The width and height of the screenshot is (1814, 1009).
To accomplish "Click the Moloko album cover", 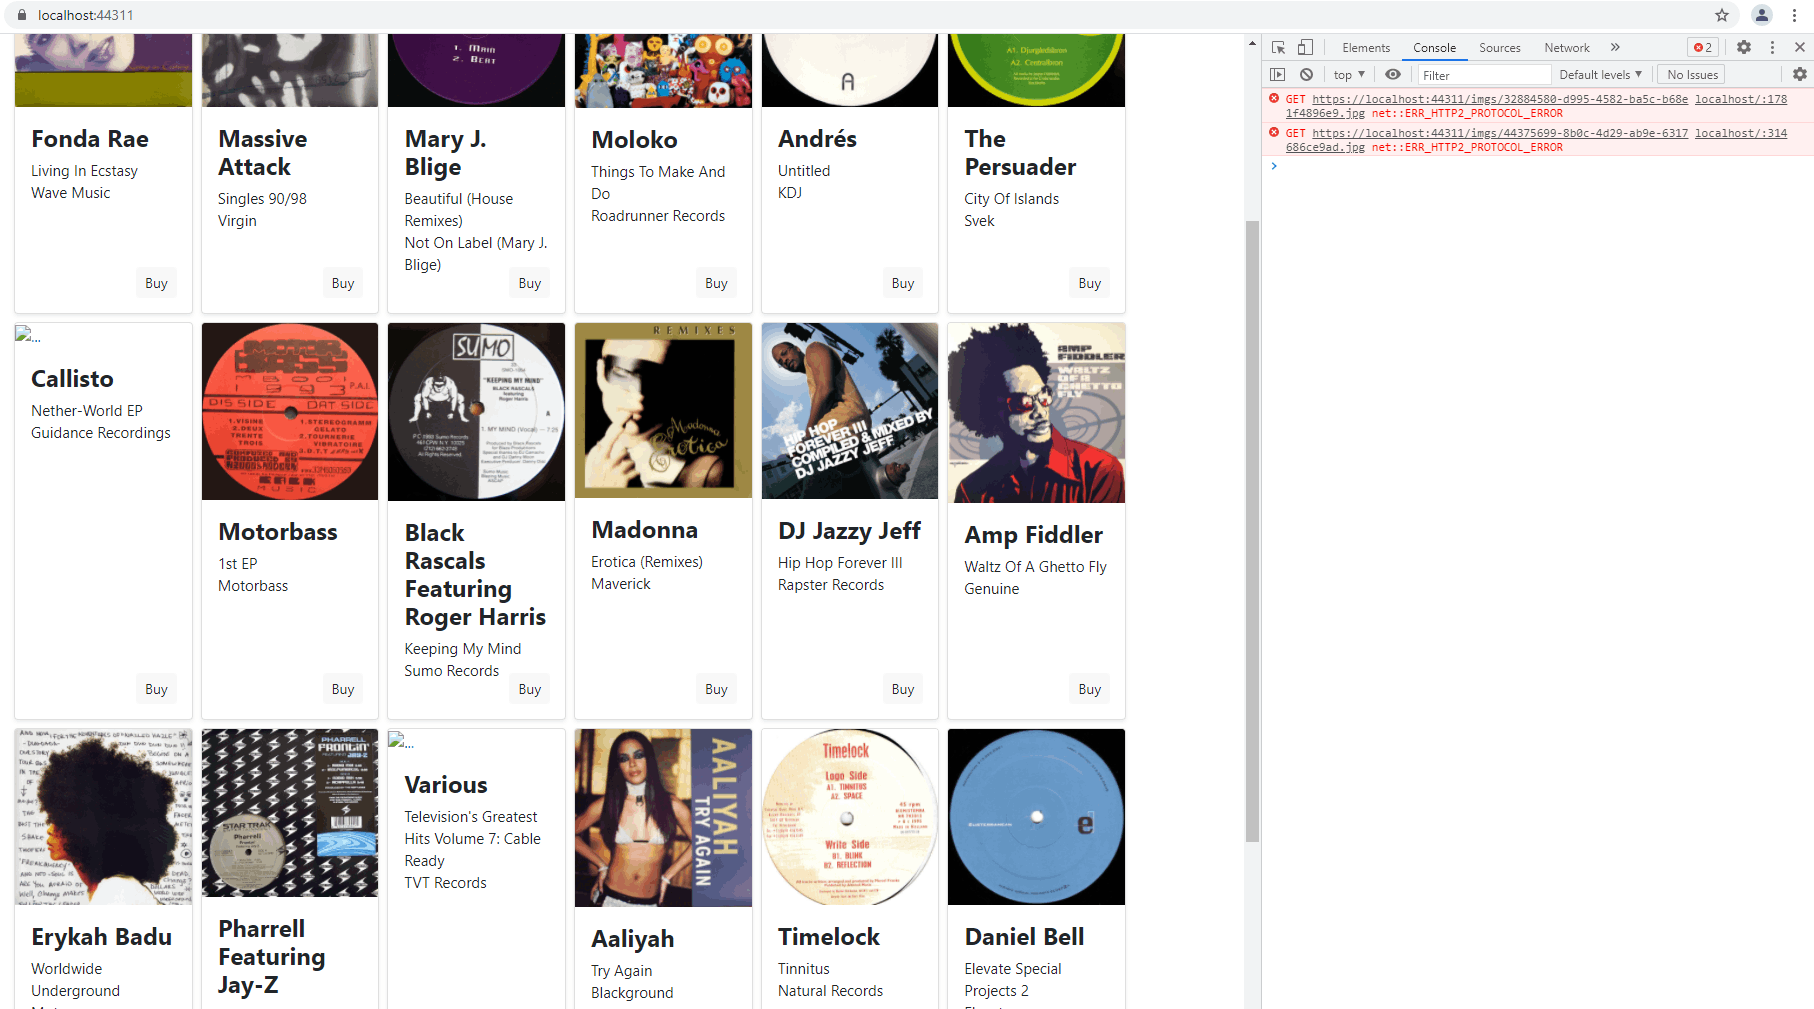I will click(663, 70).
